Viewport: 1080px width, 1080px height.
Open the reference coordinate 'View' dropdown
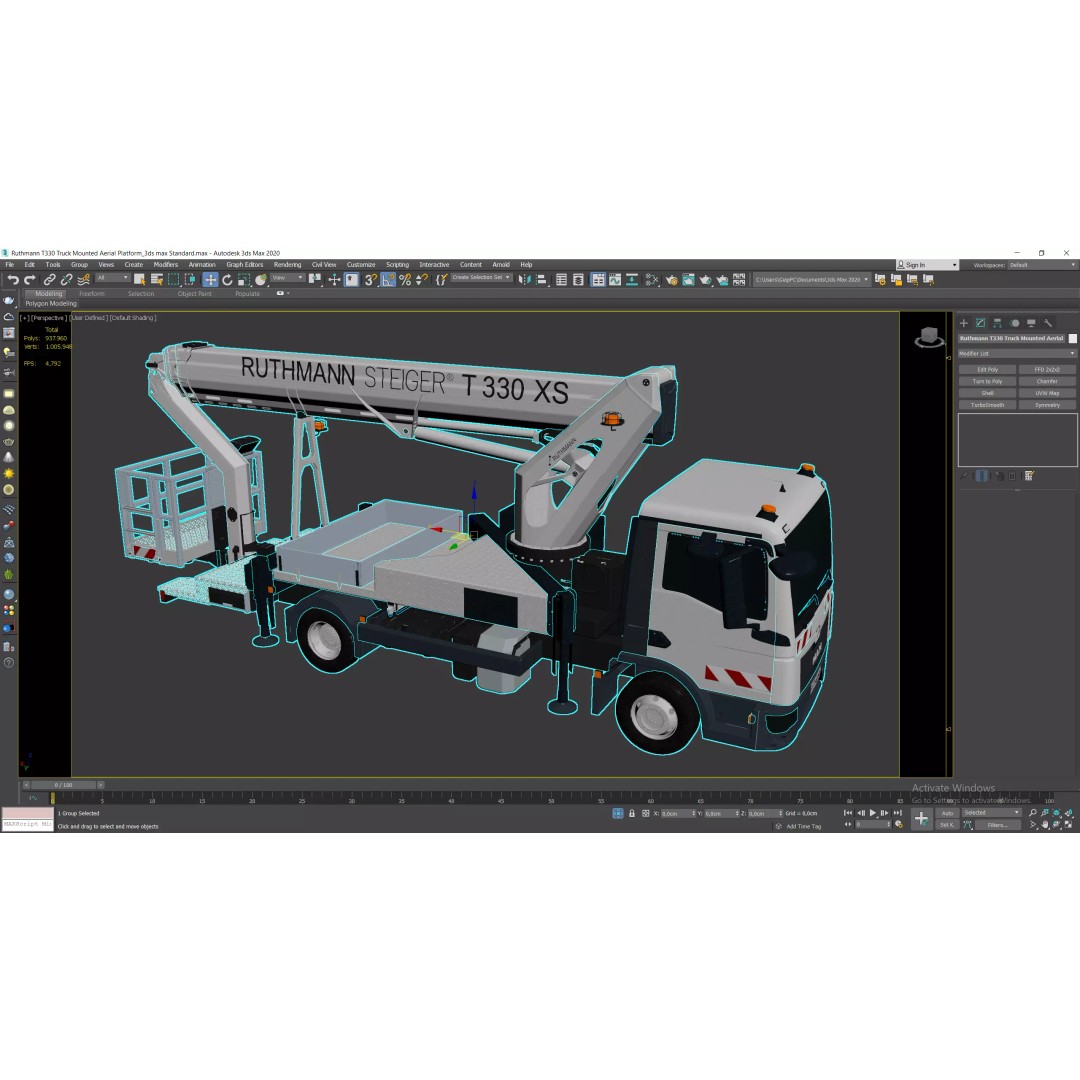(x=287, y=278)
